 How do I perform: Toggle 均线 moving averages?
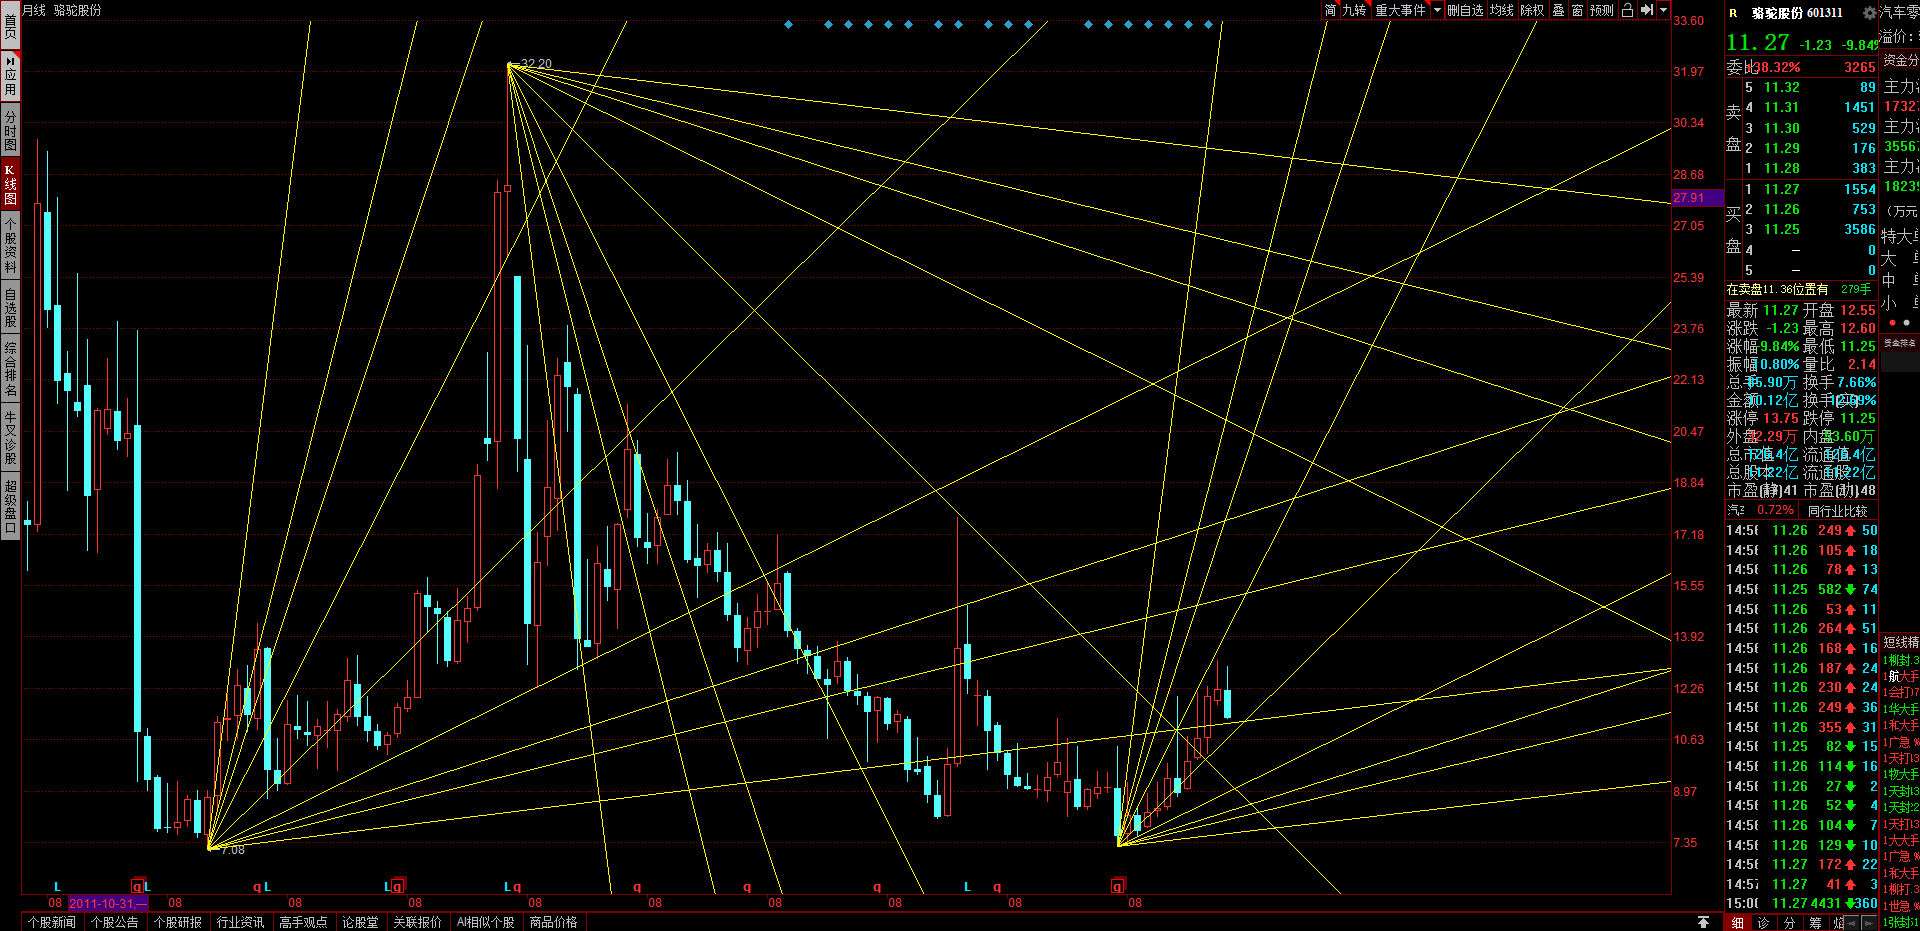pyautogui.click(x=1502, y=10)
